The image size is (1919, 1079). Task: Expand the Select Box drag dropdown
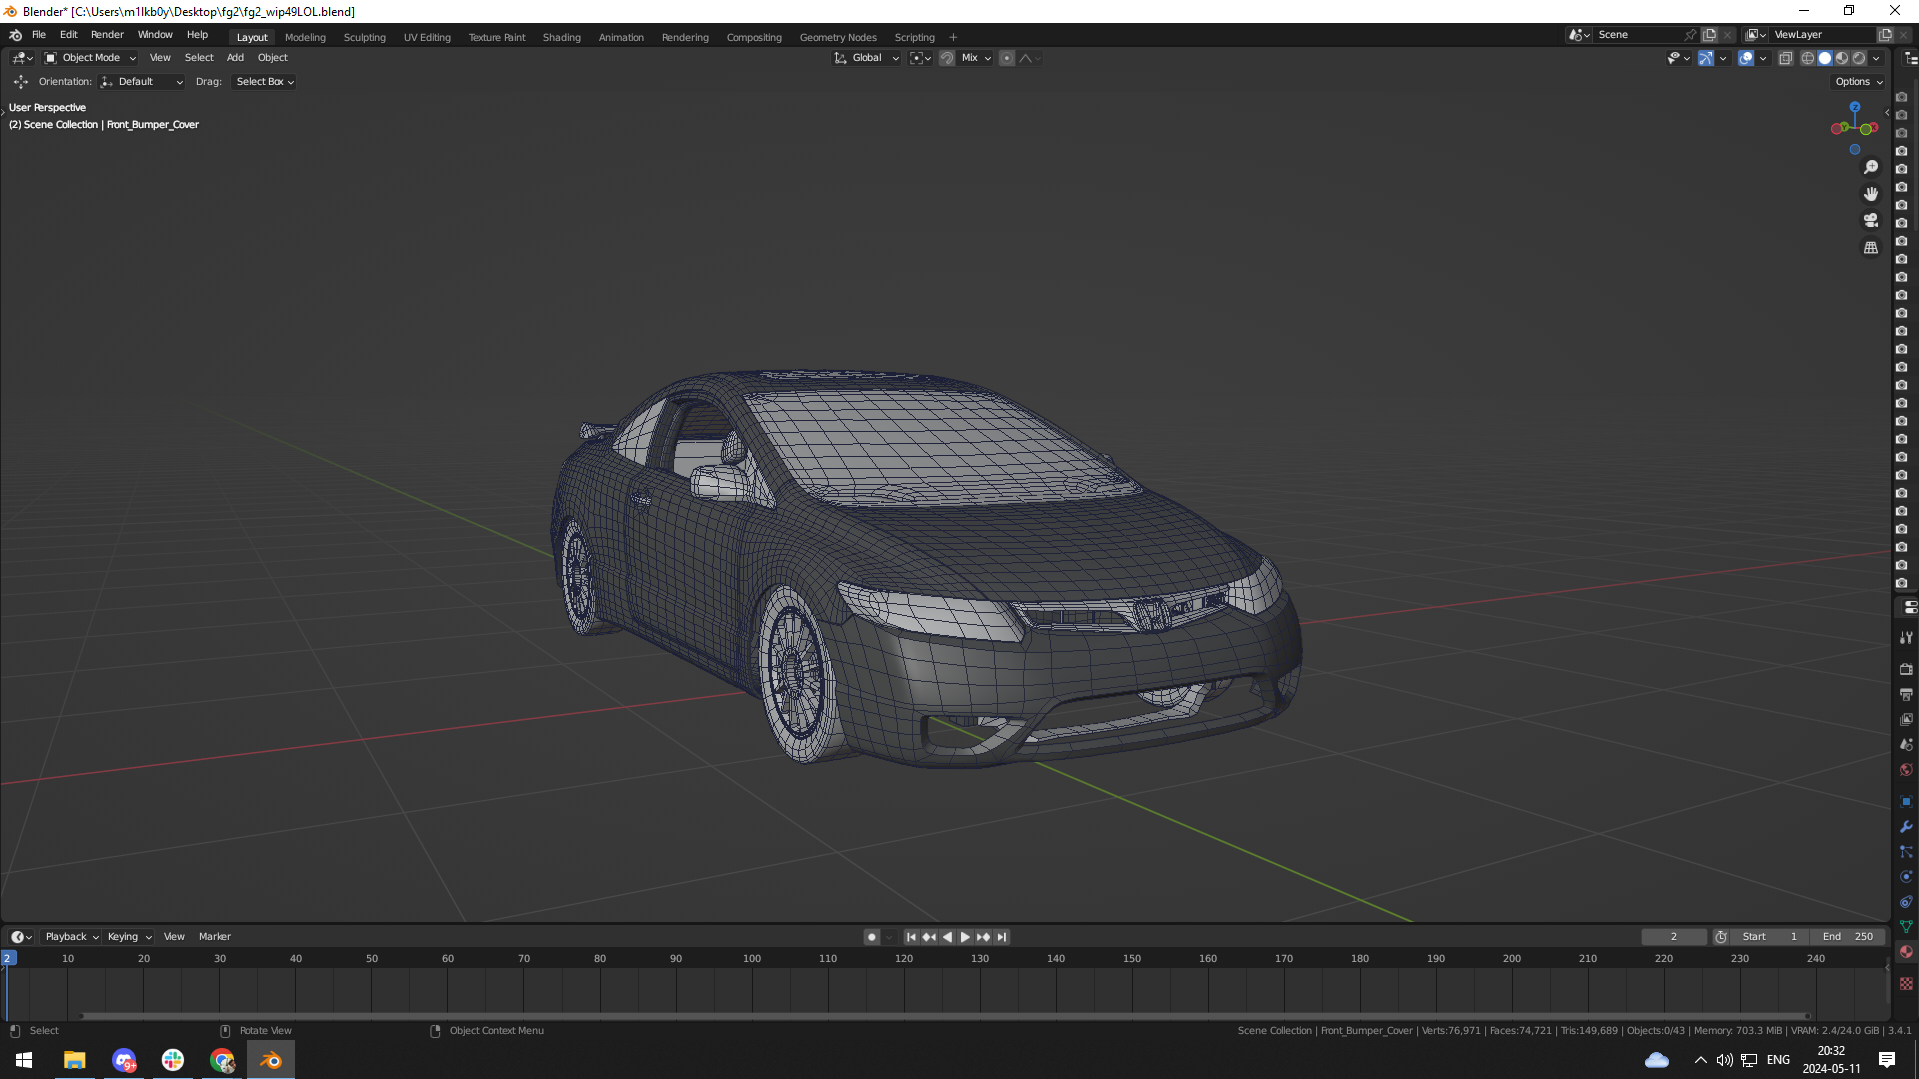(x=264, y=82)
